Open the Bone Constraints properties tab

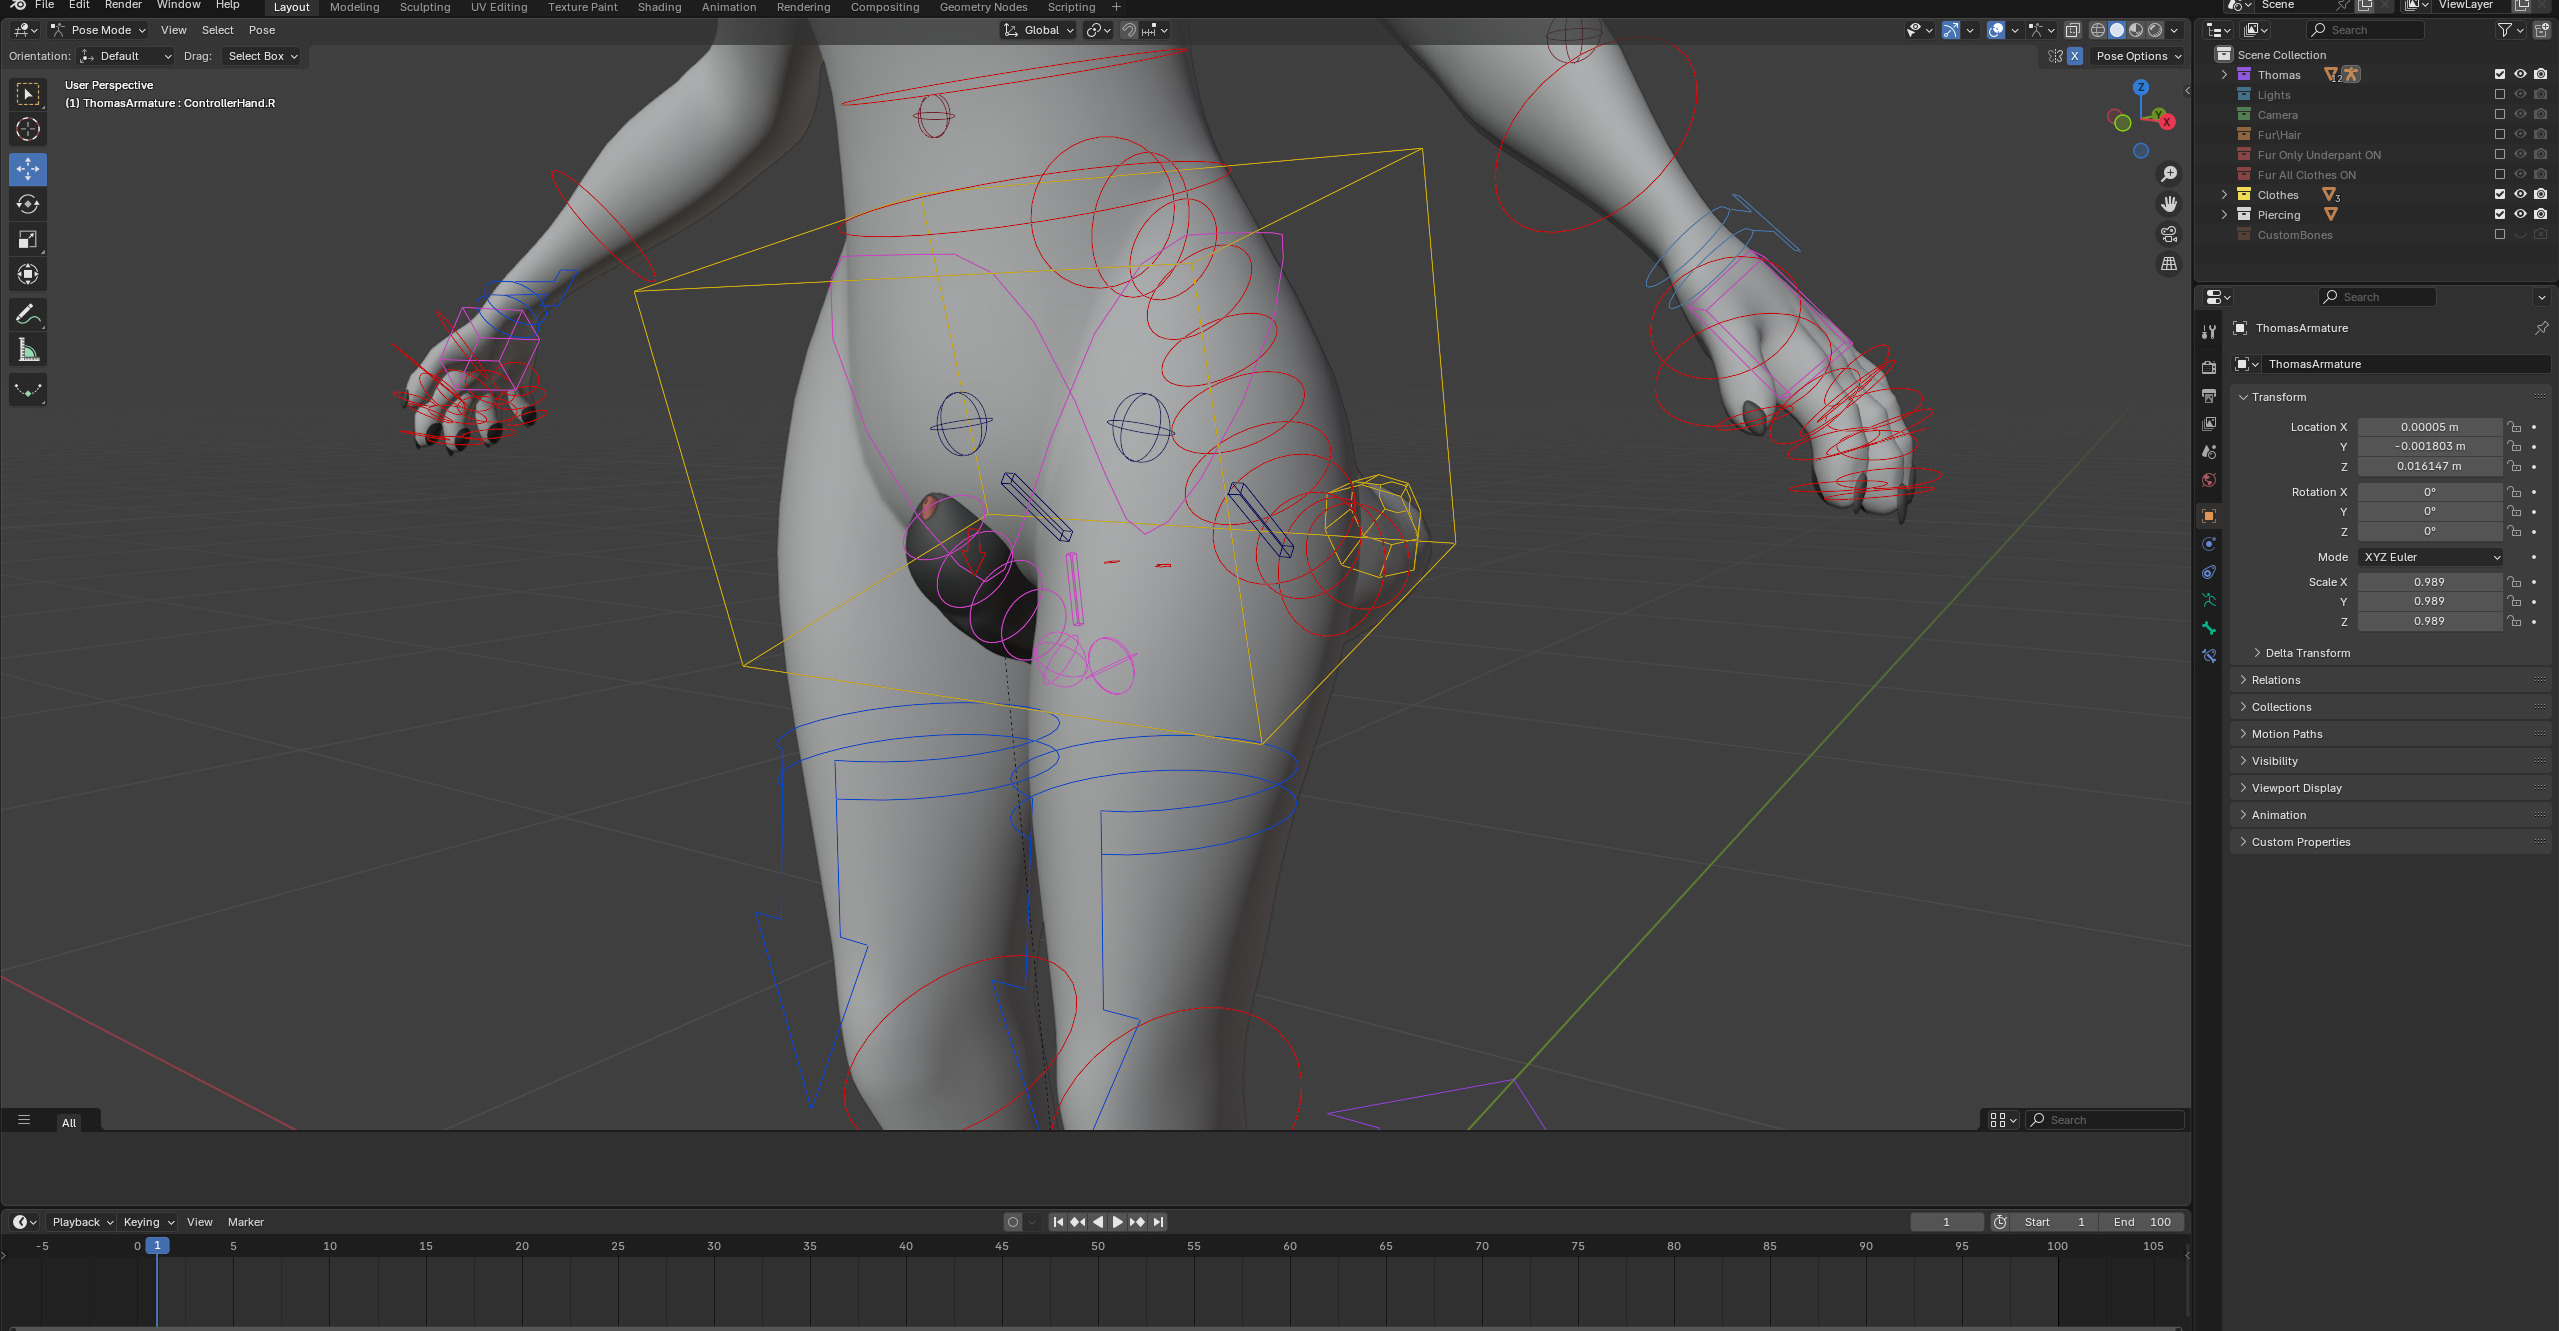click(x=2209, y=656)
